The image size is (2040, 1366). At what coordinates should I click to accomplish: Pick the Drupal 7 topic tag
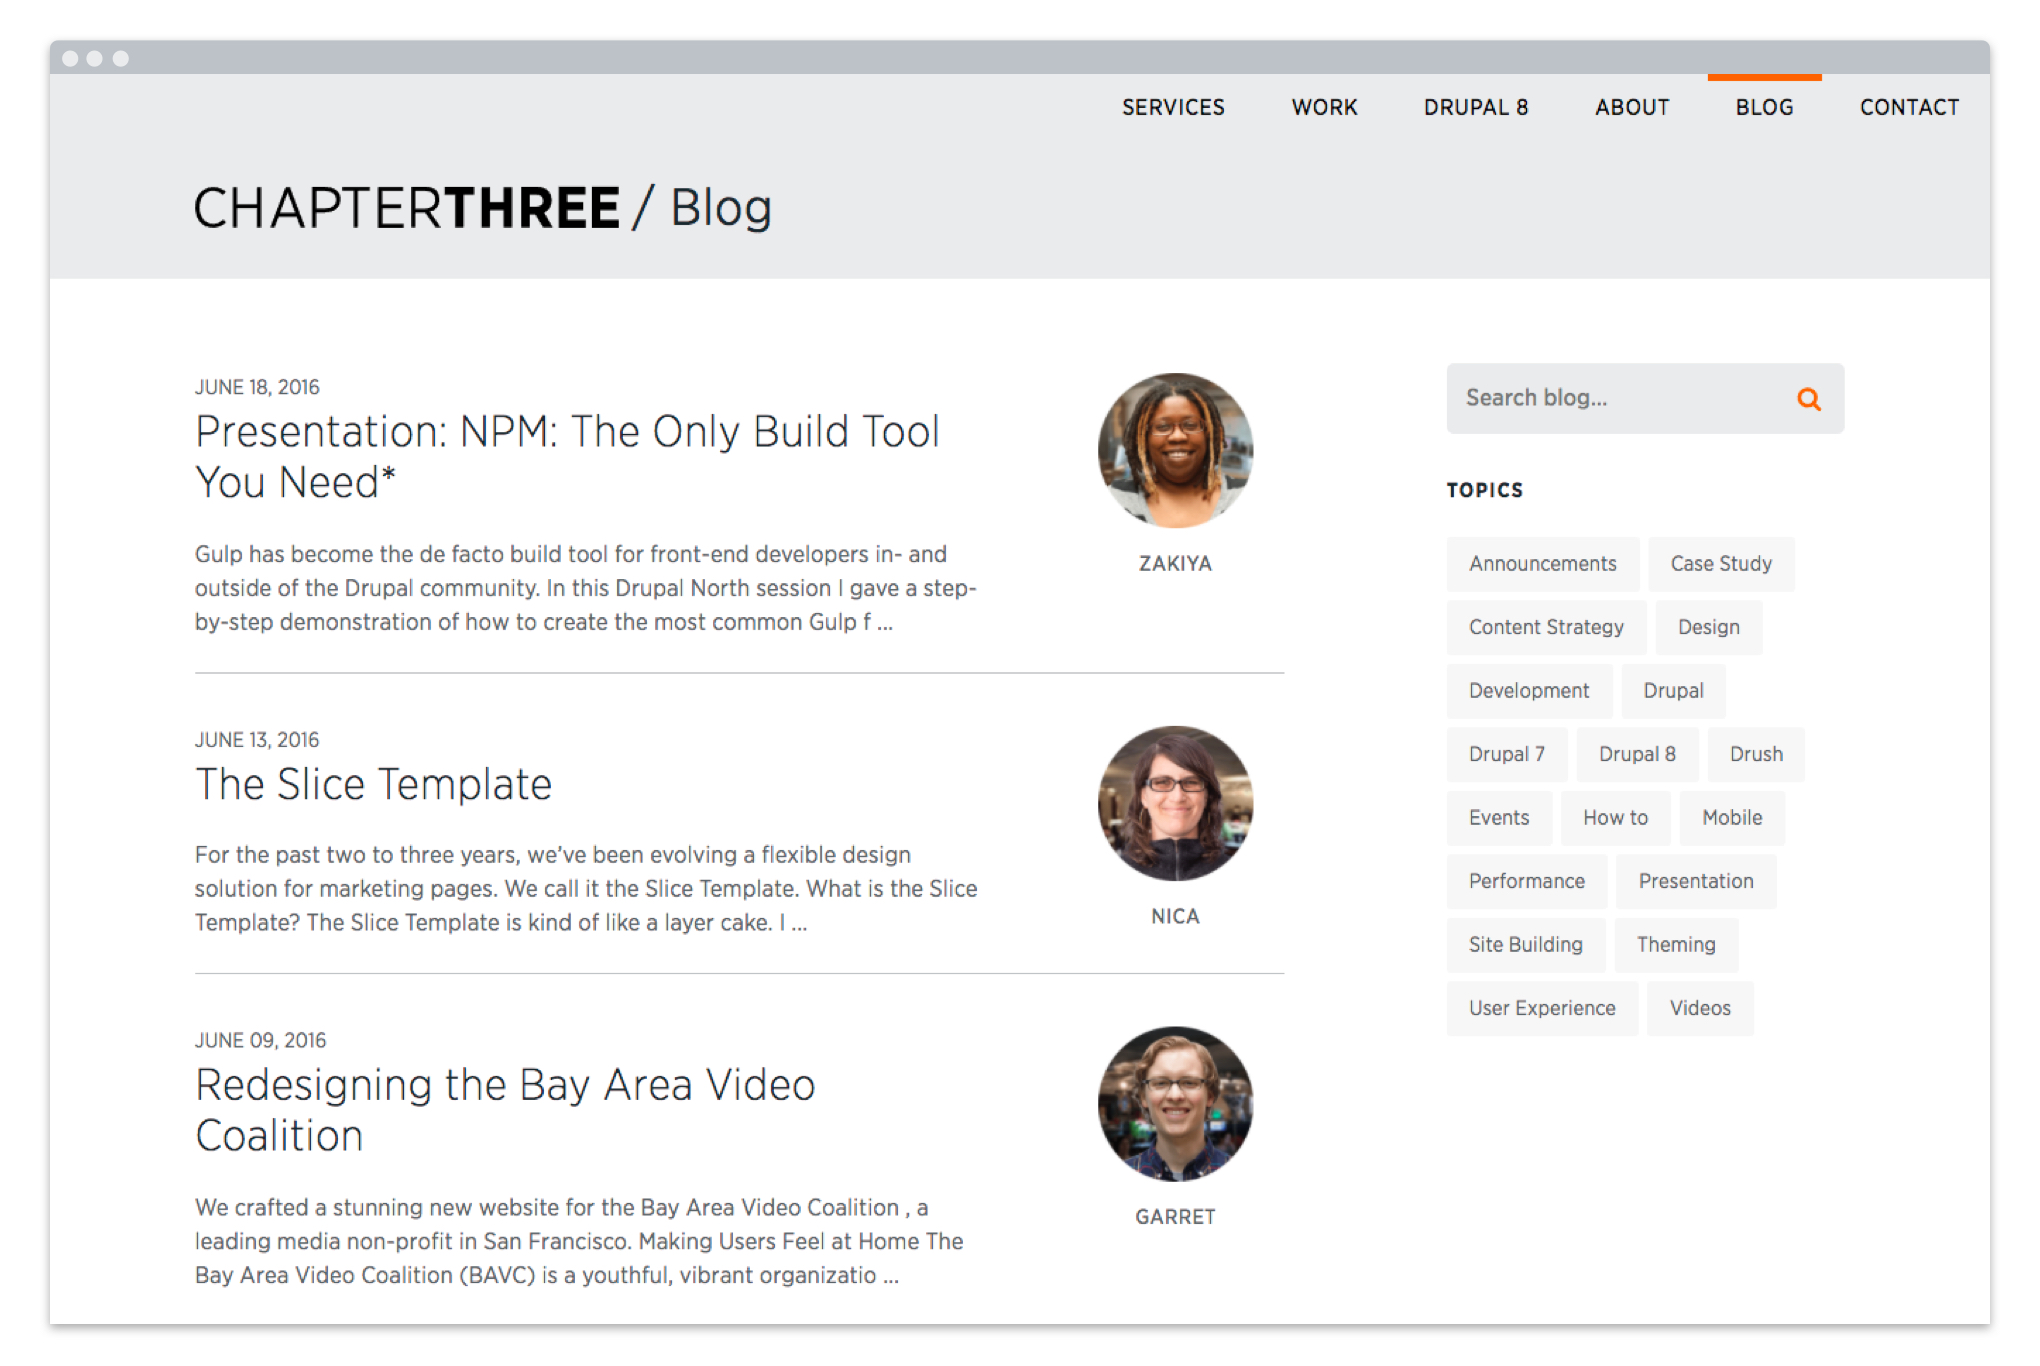pyautogui.click(x=1507, y=754)
